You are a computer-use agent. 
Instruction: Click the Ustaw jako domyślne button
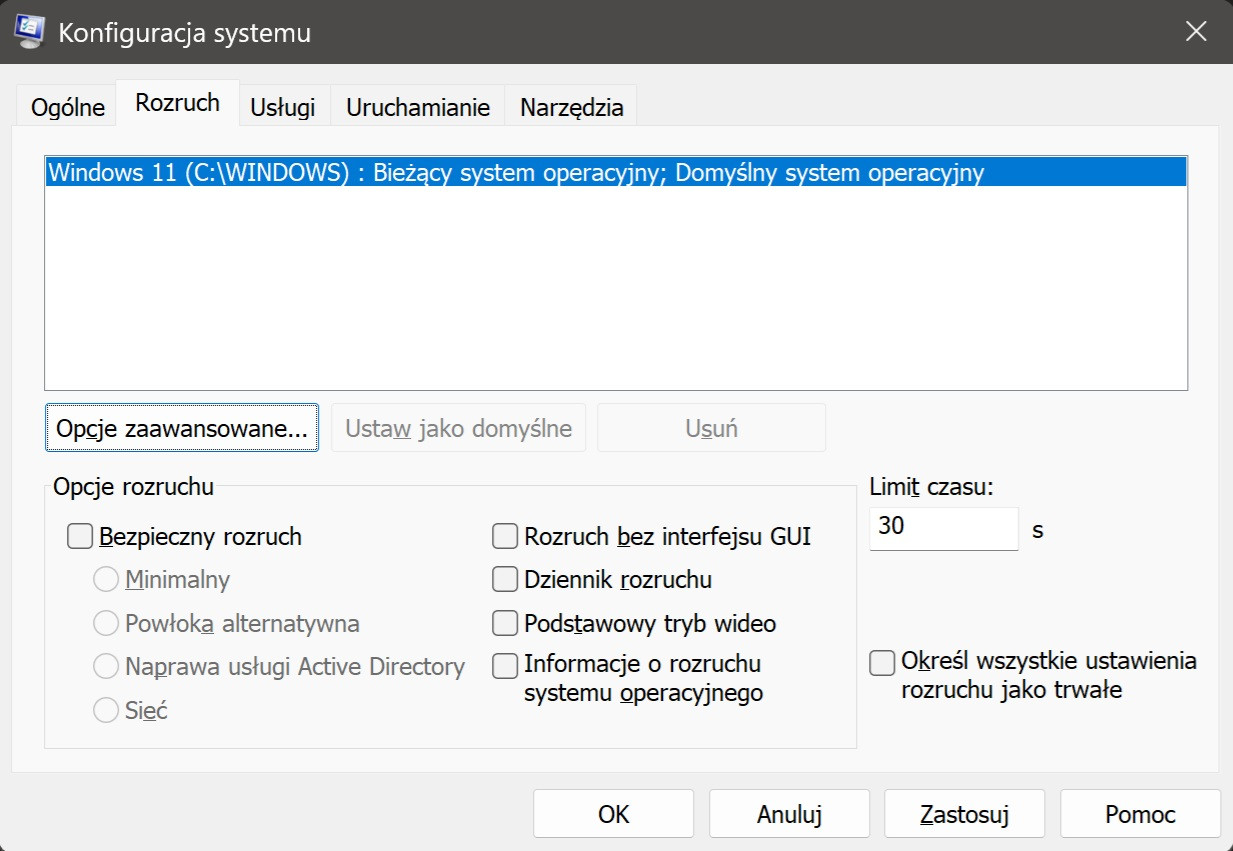tap(459, 429)
